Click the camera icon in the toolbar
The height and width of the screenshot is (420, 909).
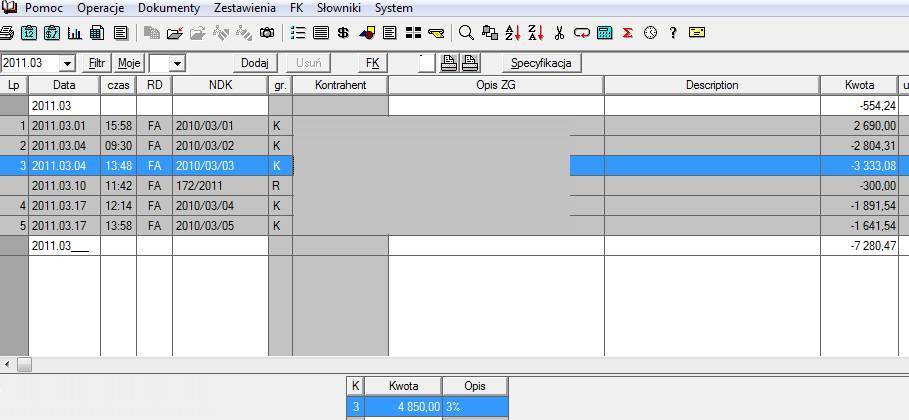[x=267, y=33]
